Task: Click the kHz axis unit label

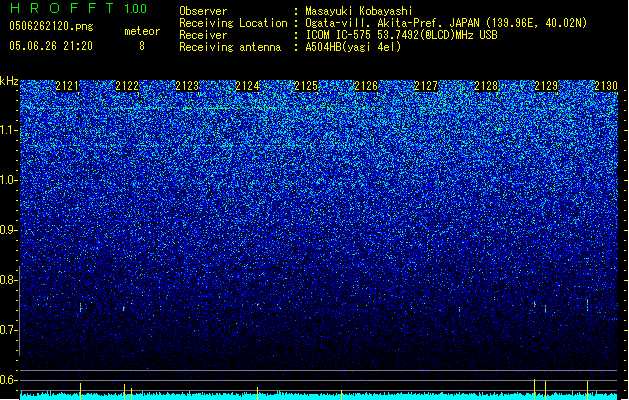Action: coord(9,81)
